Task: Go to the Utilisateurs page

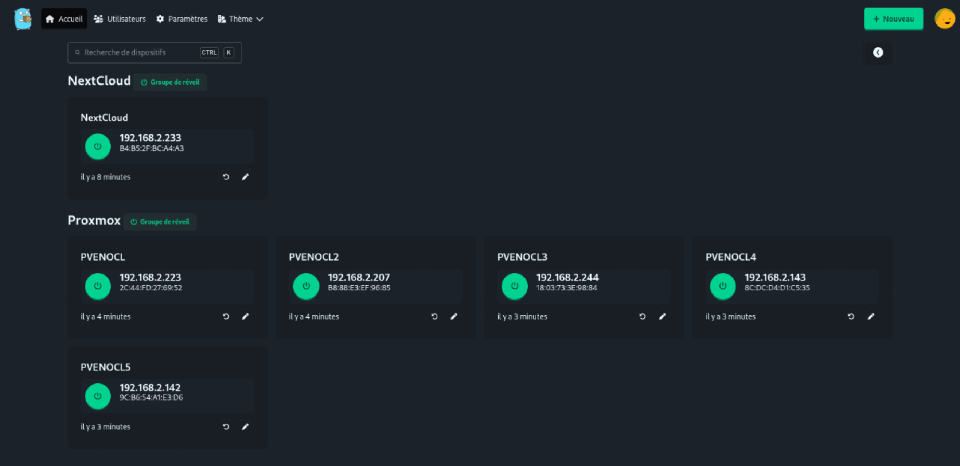Action: point(119,19)
